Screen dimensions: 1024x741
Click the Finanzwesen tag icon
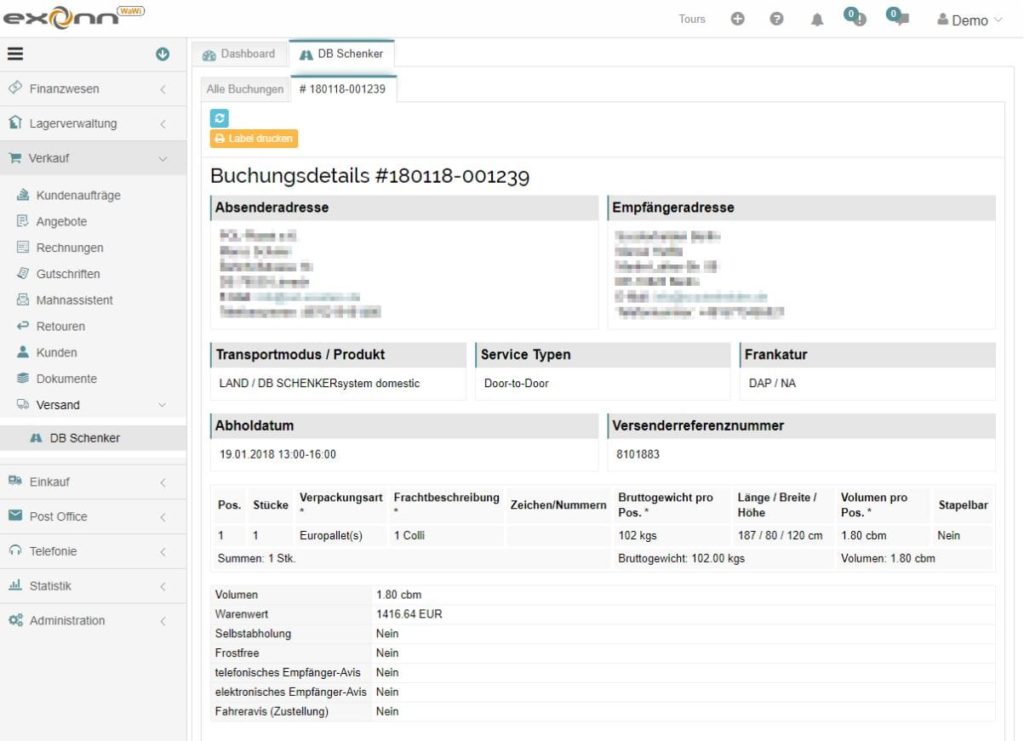pyautogui.click(x=15, y=87)
